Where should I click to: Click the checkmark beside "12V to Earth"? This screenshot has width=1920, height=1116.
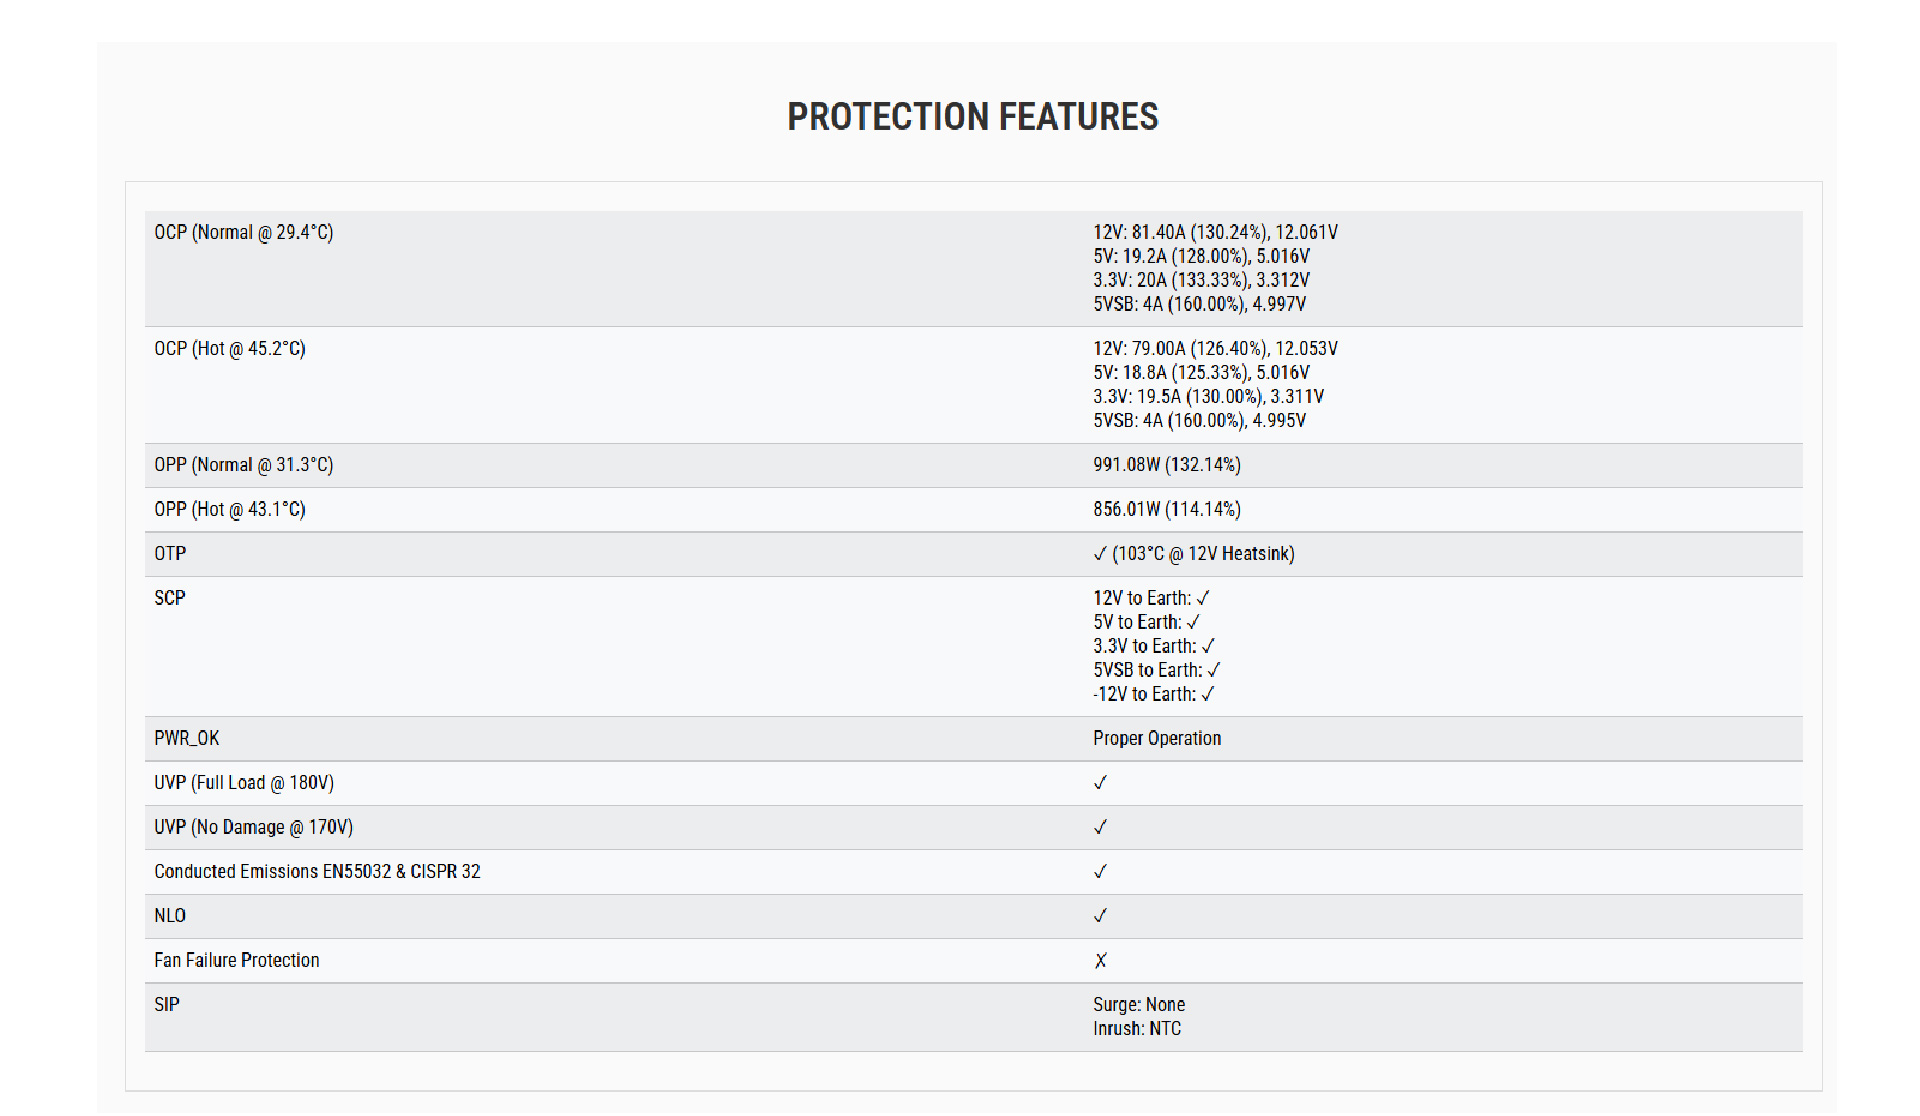click(1203, 598)
